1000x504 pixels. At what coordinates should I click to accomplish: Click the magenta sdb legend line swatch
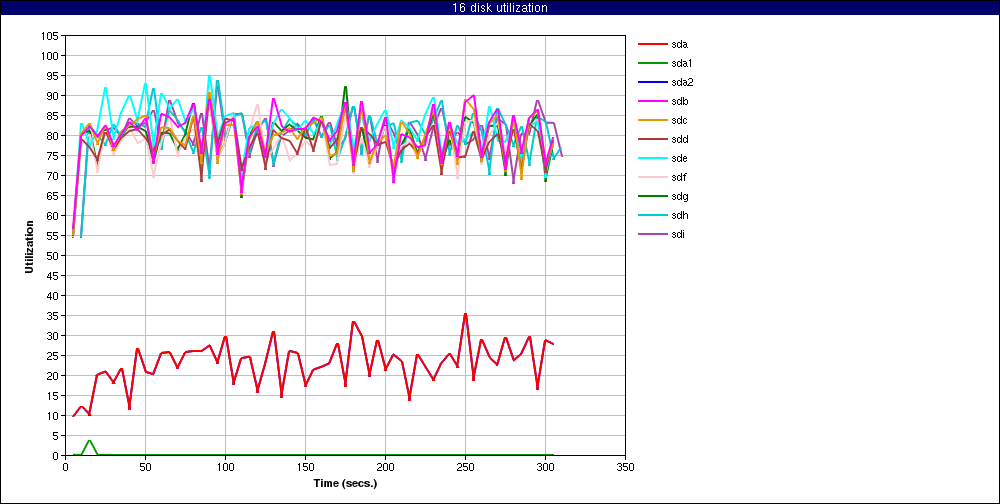coord(651,101)
